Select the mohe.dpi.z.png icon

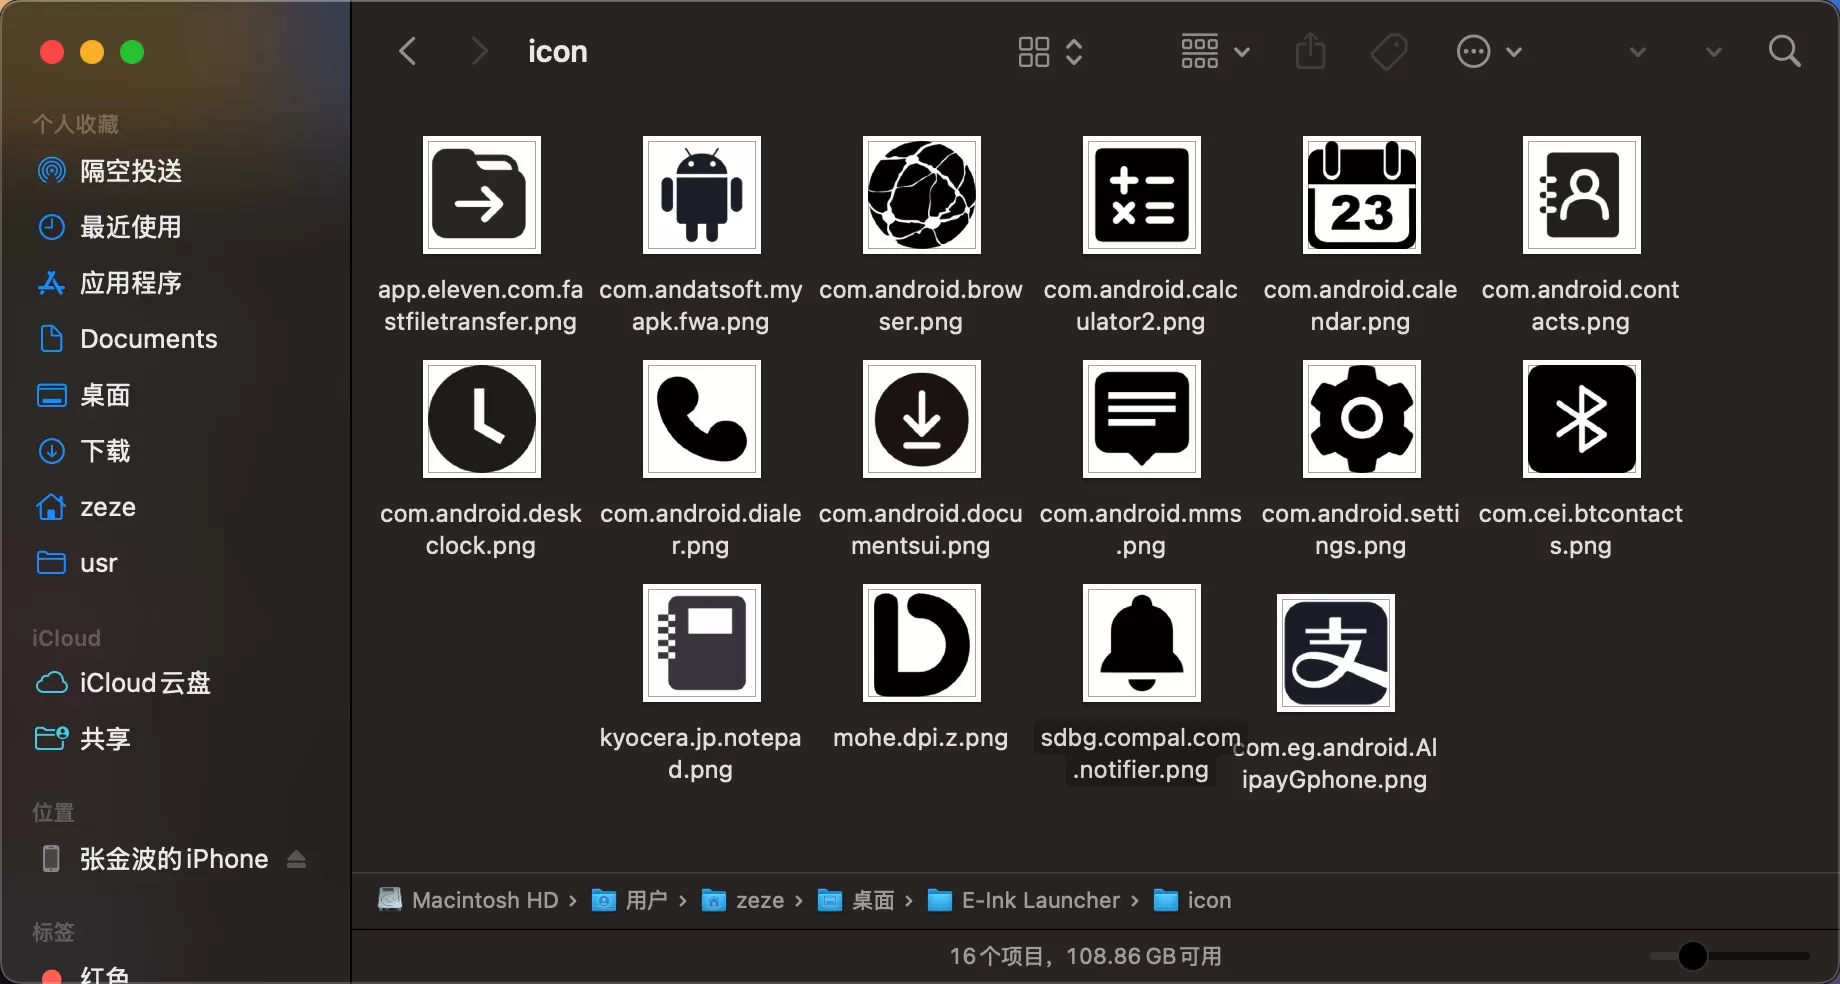pyautogui.click(x=921, y=643)
